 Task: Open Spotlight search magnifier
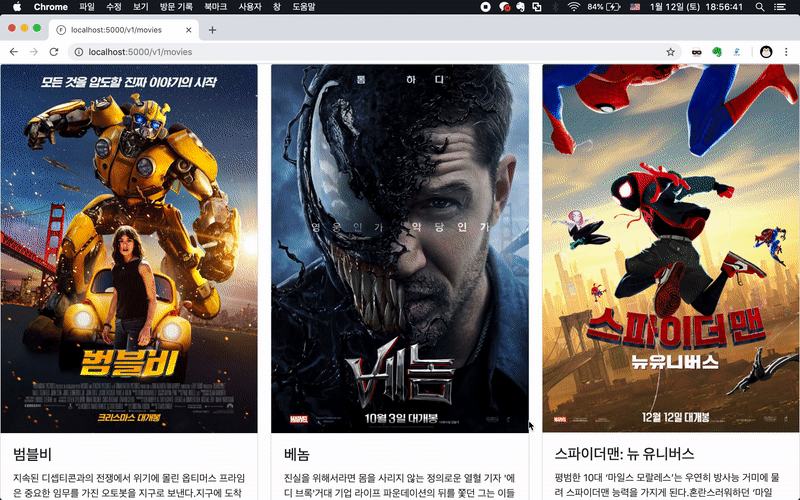pyautogui.click(x=760, y=7)
